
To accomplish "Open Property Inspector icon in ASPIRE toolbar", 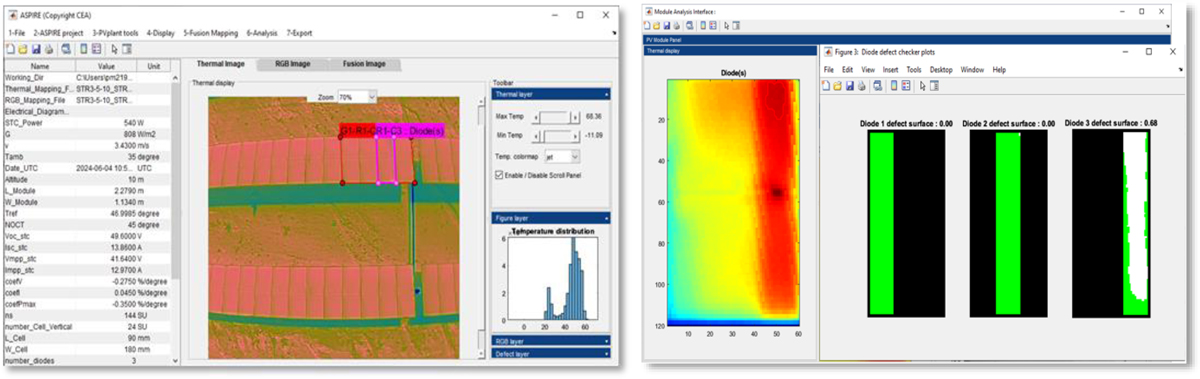I will coord(127,49).
